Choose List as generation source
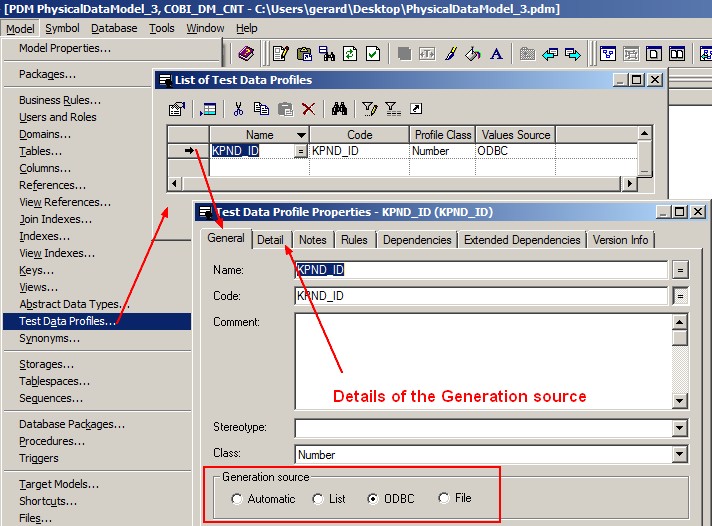The height and width of the screenshot is (526, 712). click(318, 499)
